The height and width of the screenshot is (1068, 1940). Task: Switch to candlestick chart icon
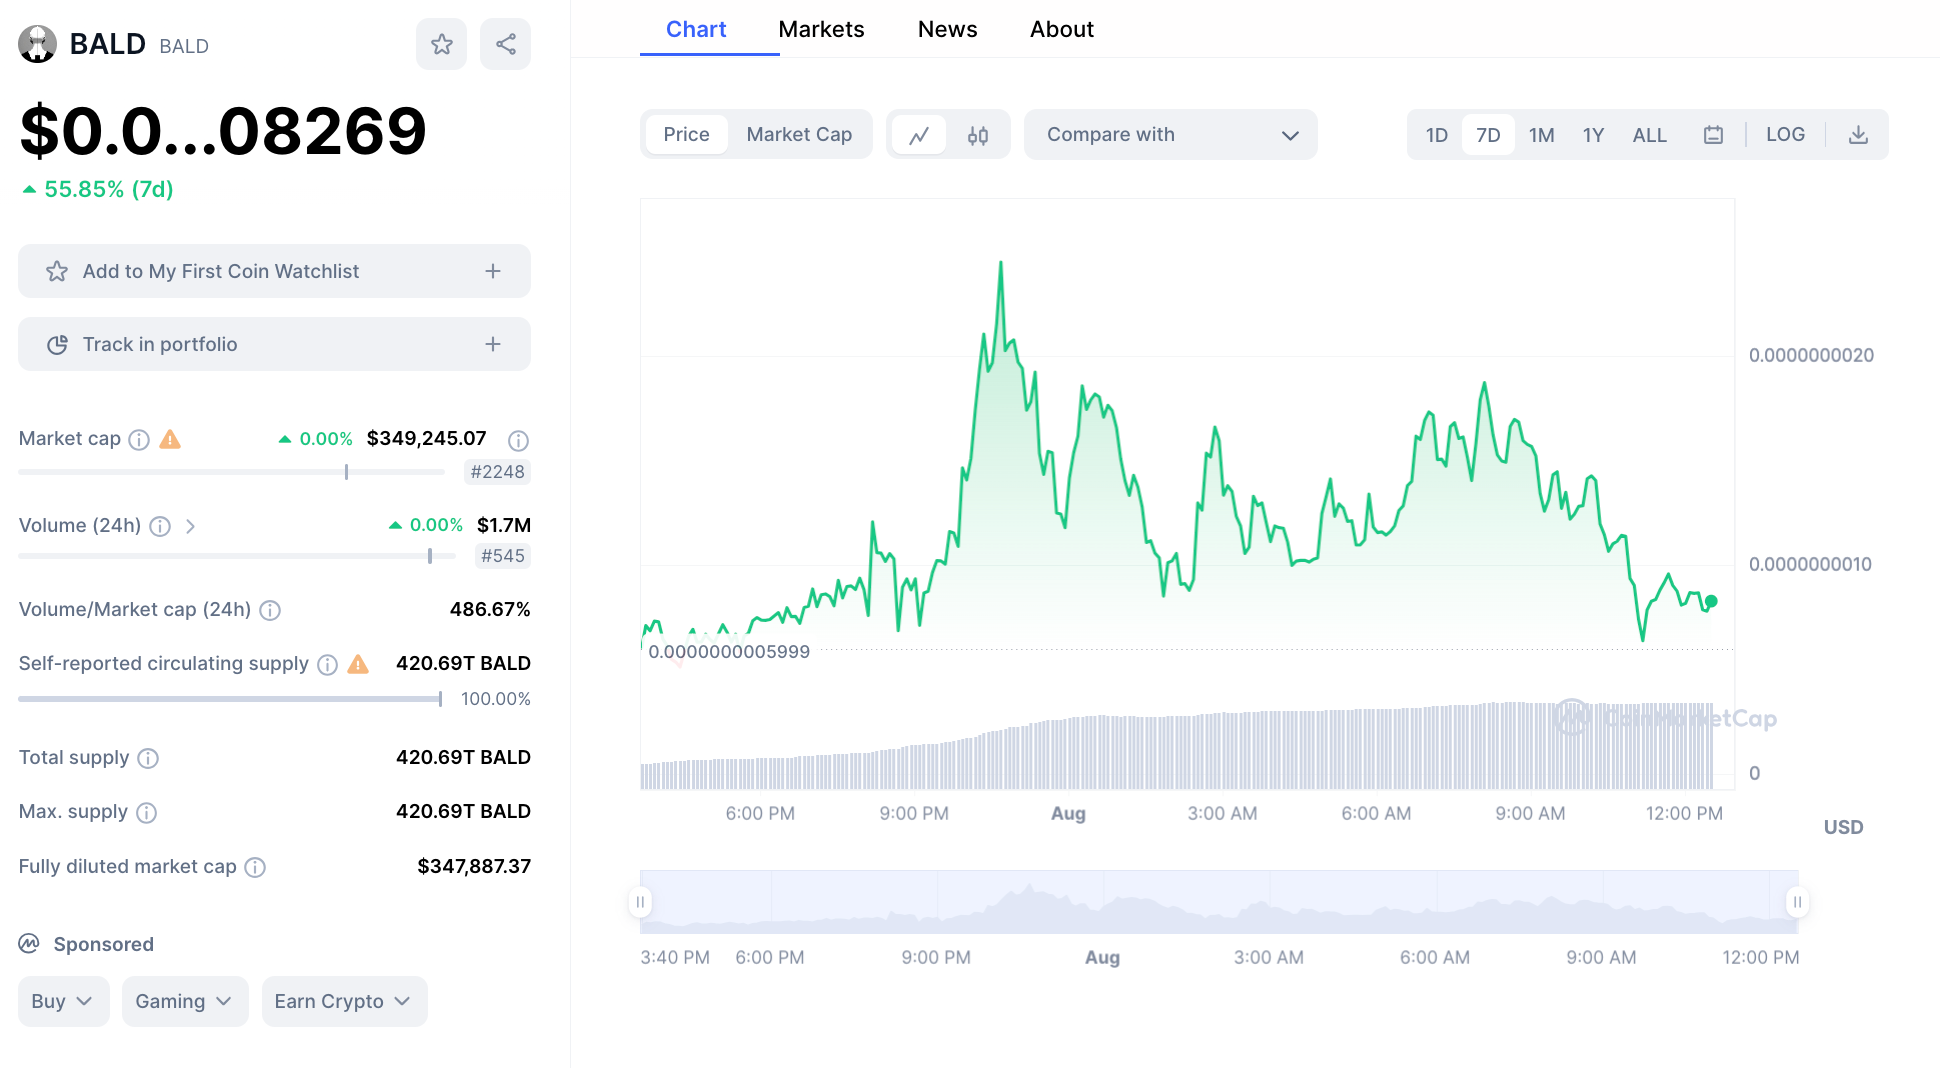[x=977, y=135]
